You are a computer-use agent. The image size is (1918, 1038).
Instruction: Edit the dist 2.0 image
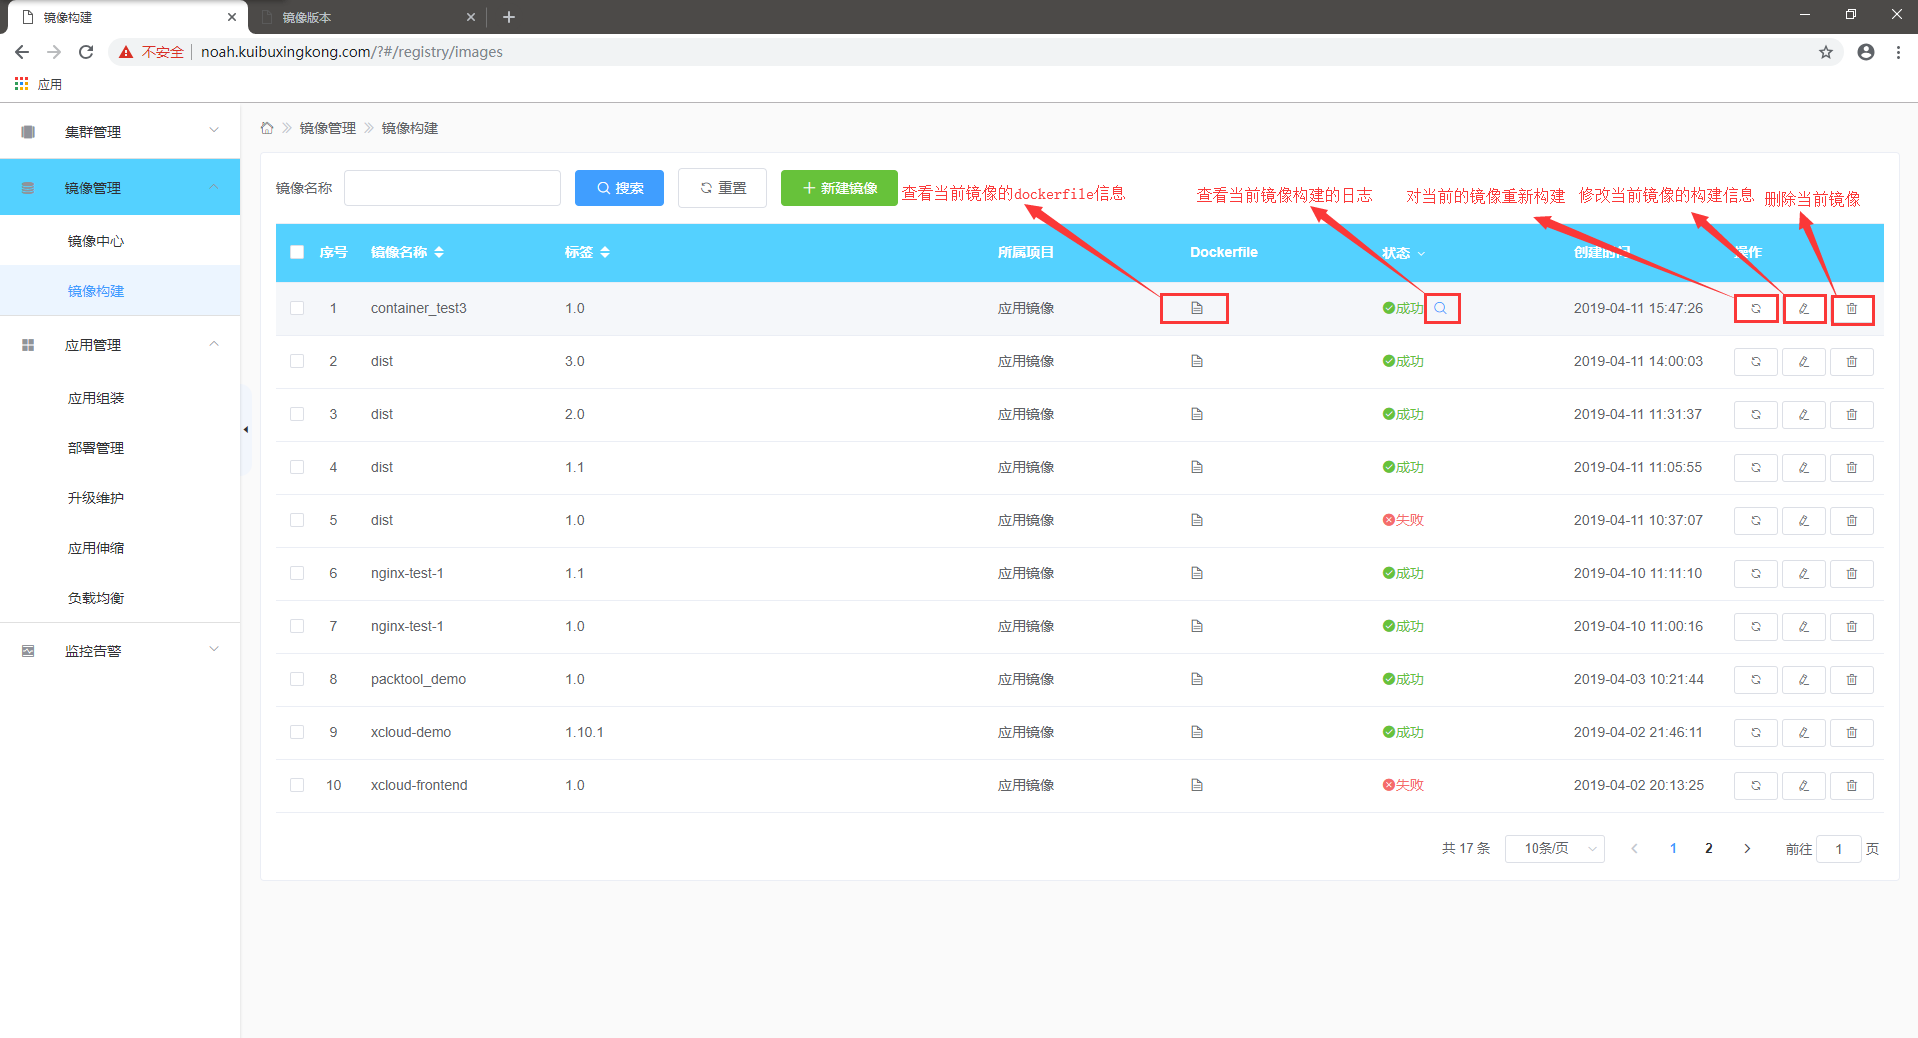click(1803, 415)
